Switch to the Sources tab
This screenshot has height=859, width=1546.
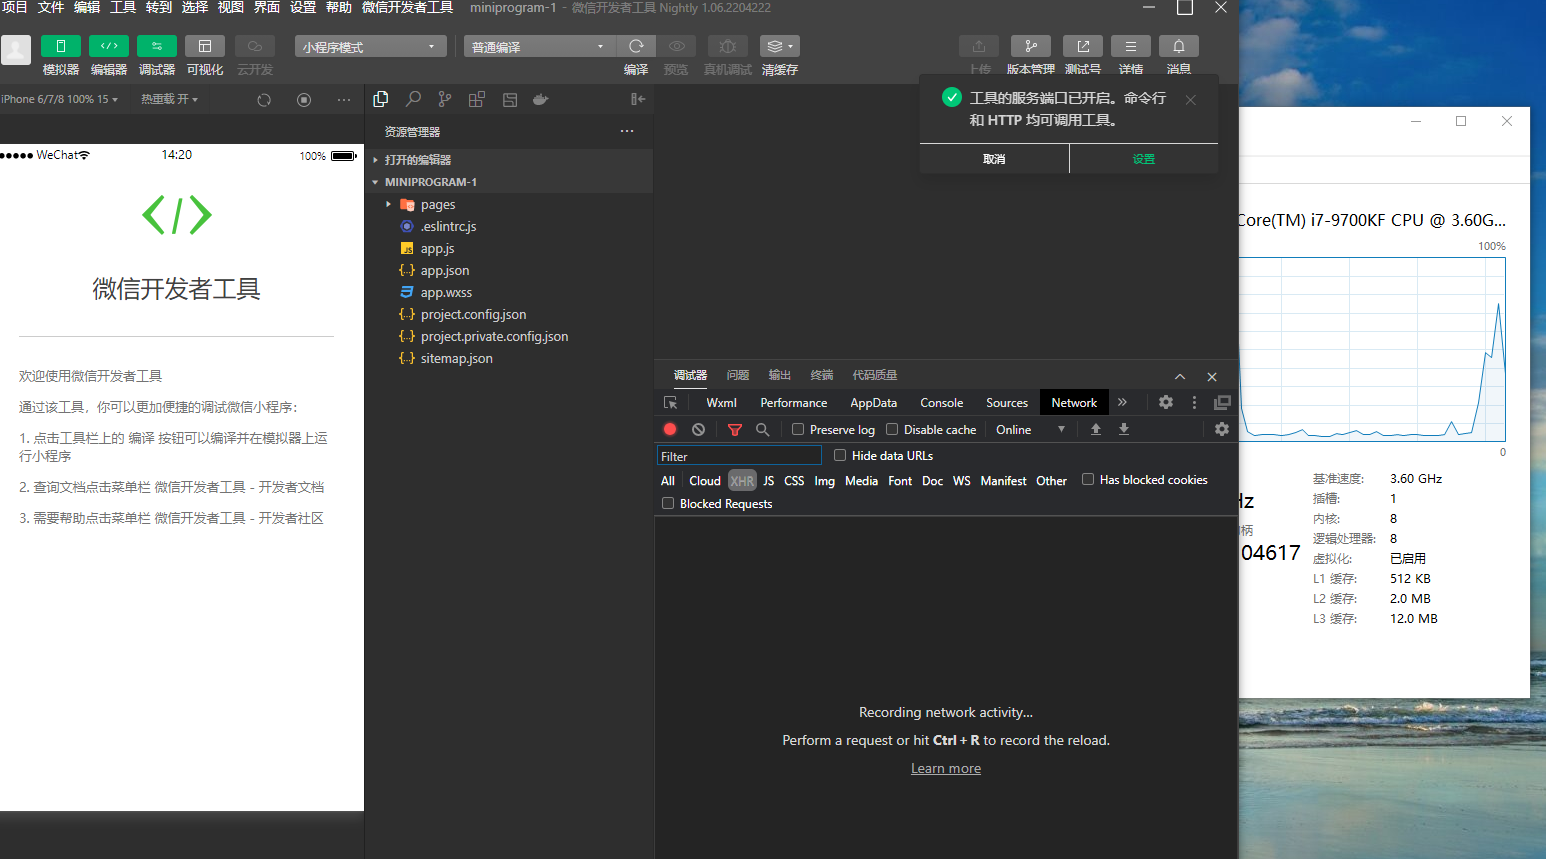[x=1006, y=403]
